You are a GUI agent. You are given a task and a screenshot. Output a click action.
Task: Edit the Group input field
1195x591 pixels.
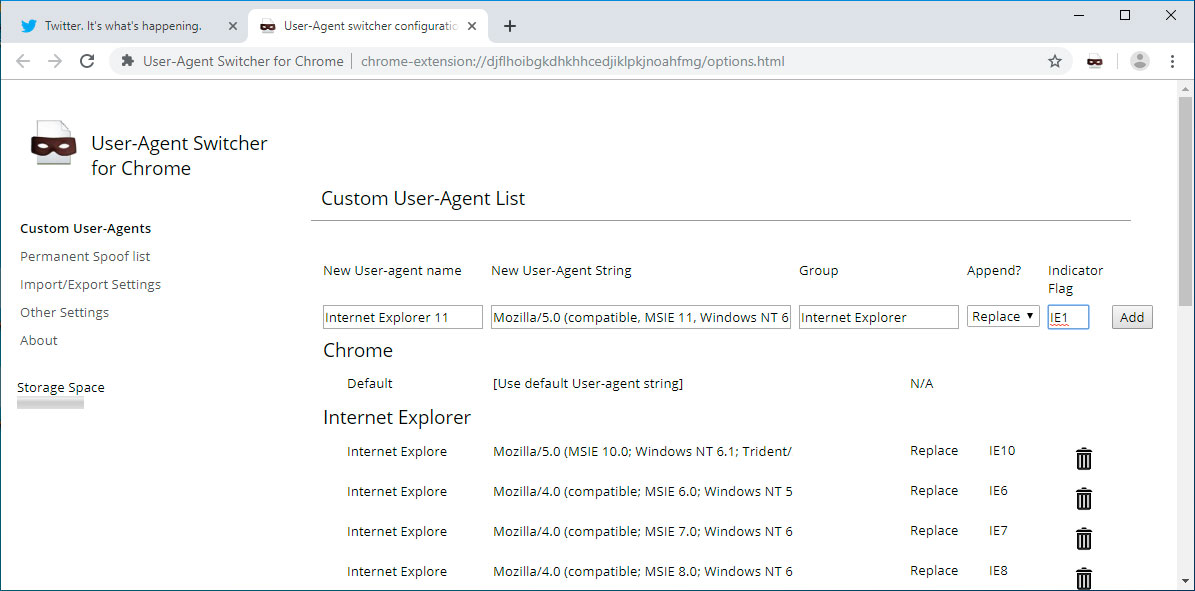(x=878, y=317)
